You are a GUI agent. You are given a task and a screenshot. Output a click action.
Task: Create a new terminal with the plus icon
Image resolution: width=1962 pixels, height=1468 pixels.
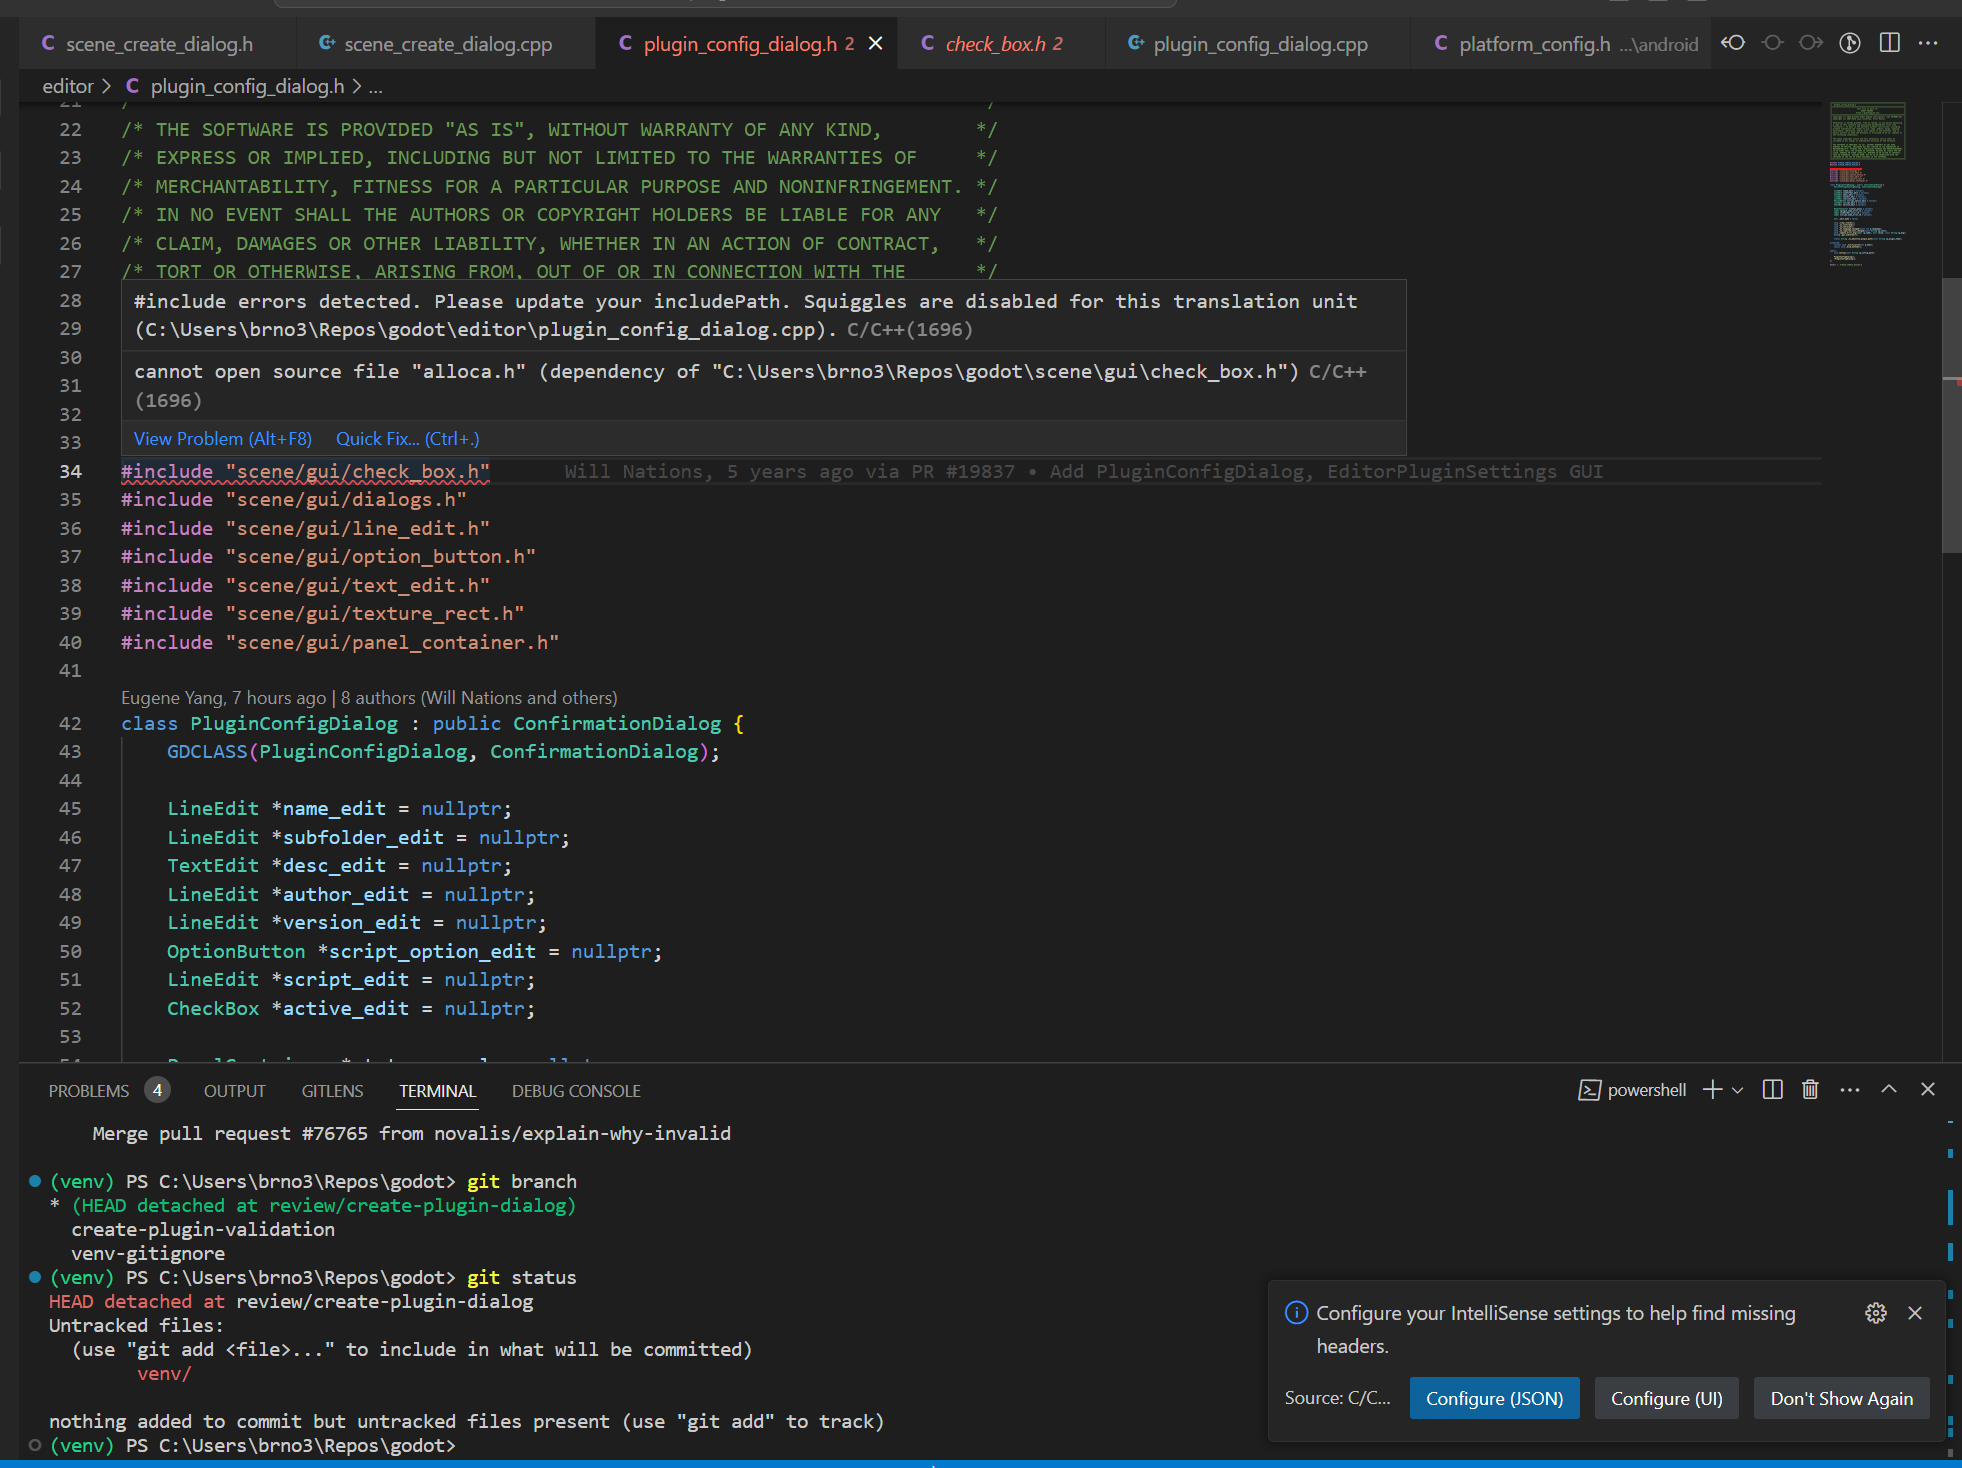click(x=1712, y=1090)
